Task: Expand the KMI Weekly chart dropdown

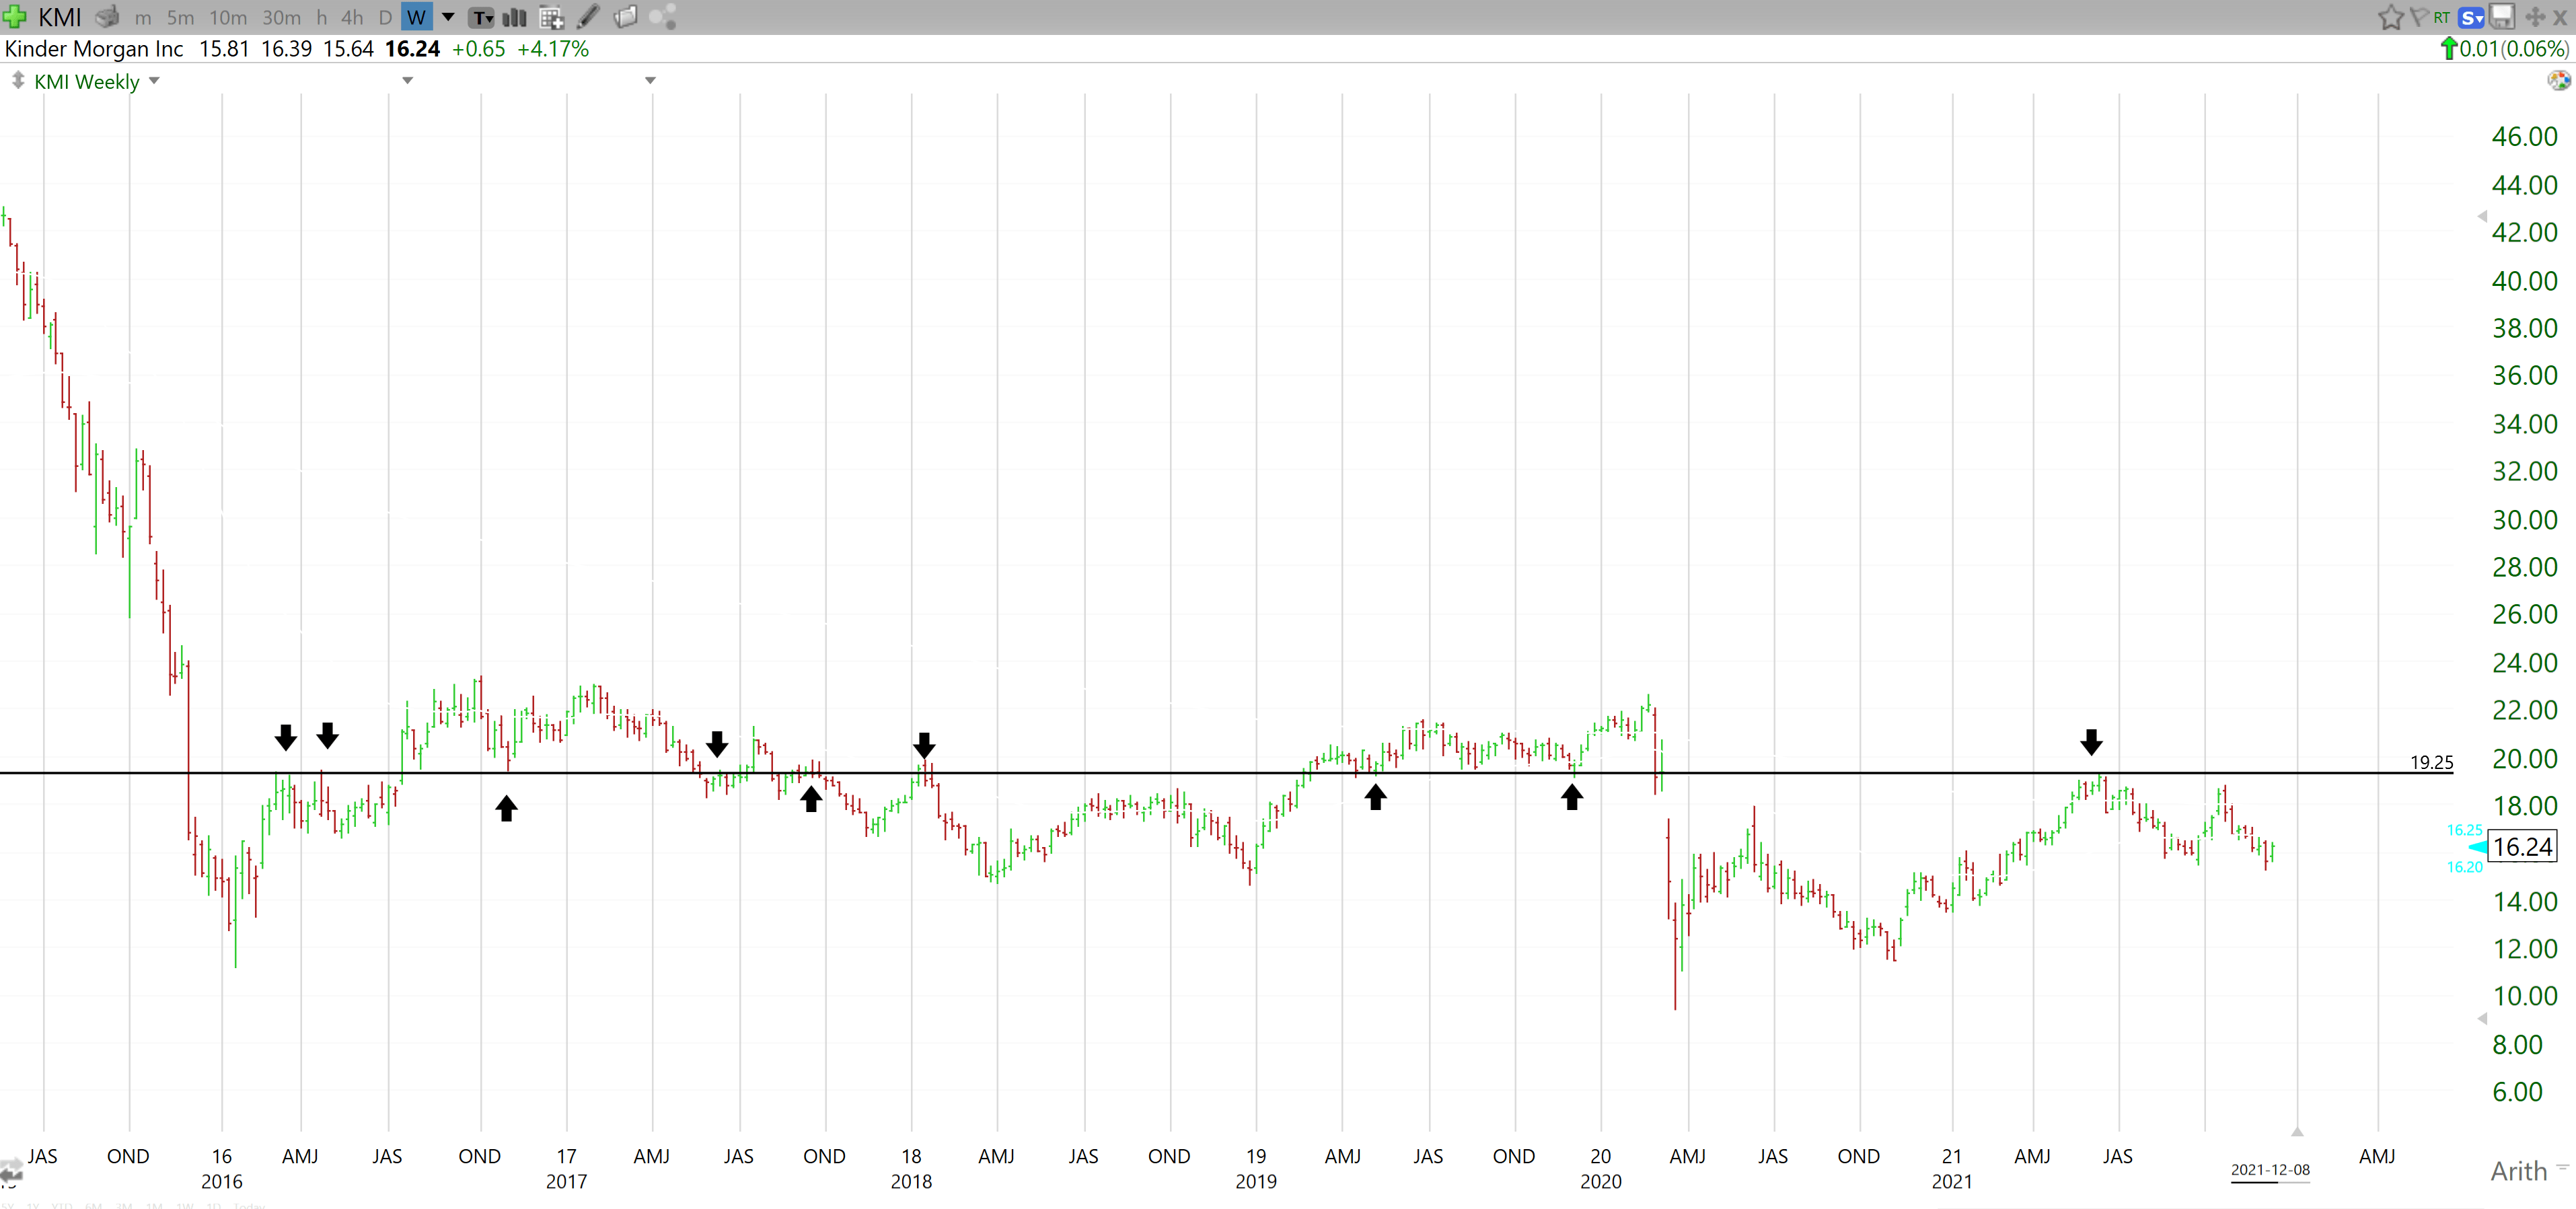Action: coord(154,81)
